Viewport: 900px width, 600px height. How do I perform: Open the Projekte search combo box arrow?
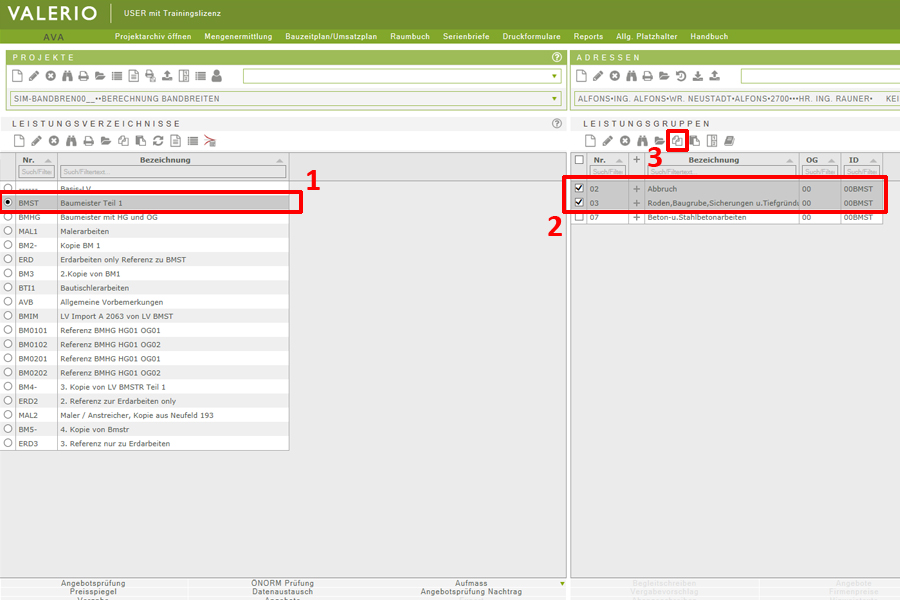555,76
